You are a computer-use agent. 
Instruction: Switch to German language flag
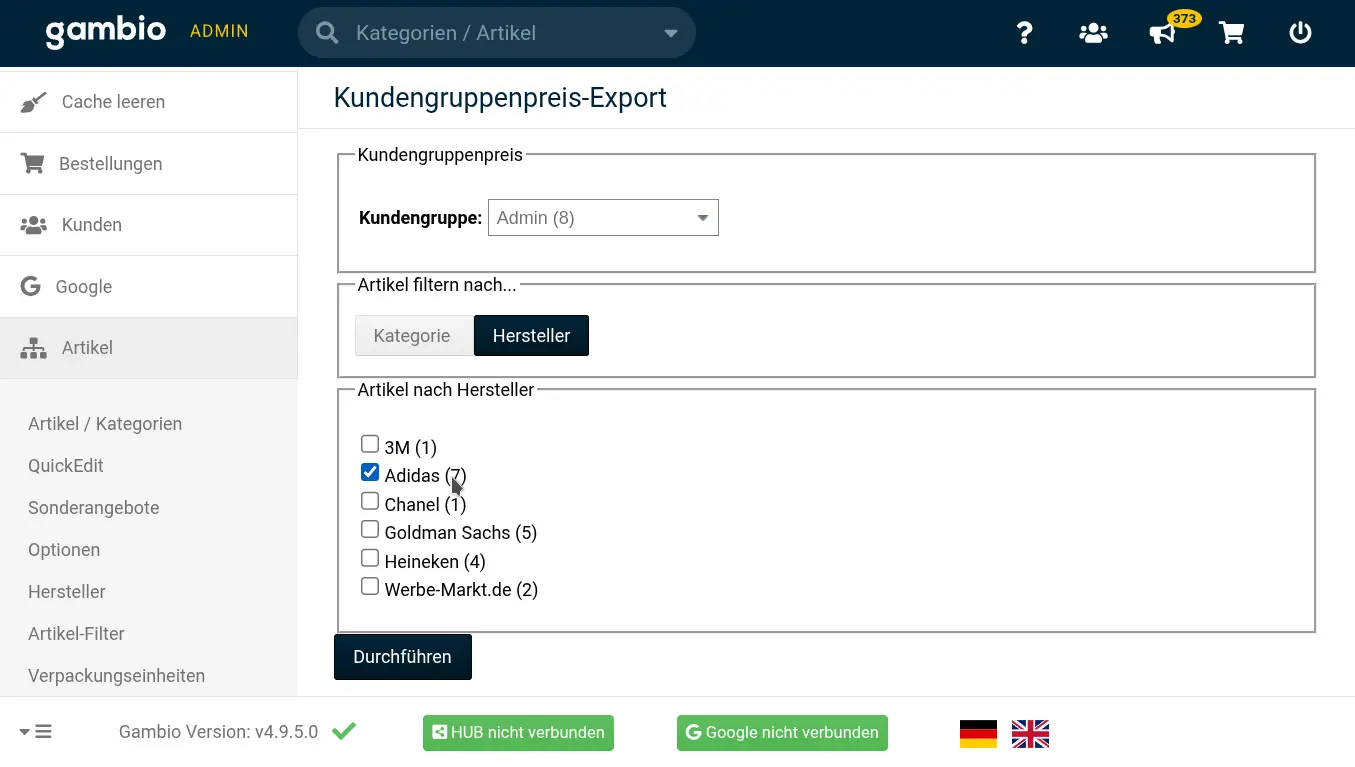978,733
